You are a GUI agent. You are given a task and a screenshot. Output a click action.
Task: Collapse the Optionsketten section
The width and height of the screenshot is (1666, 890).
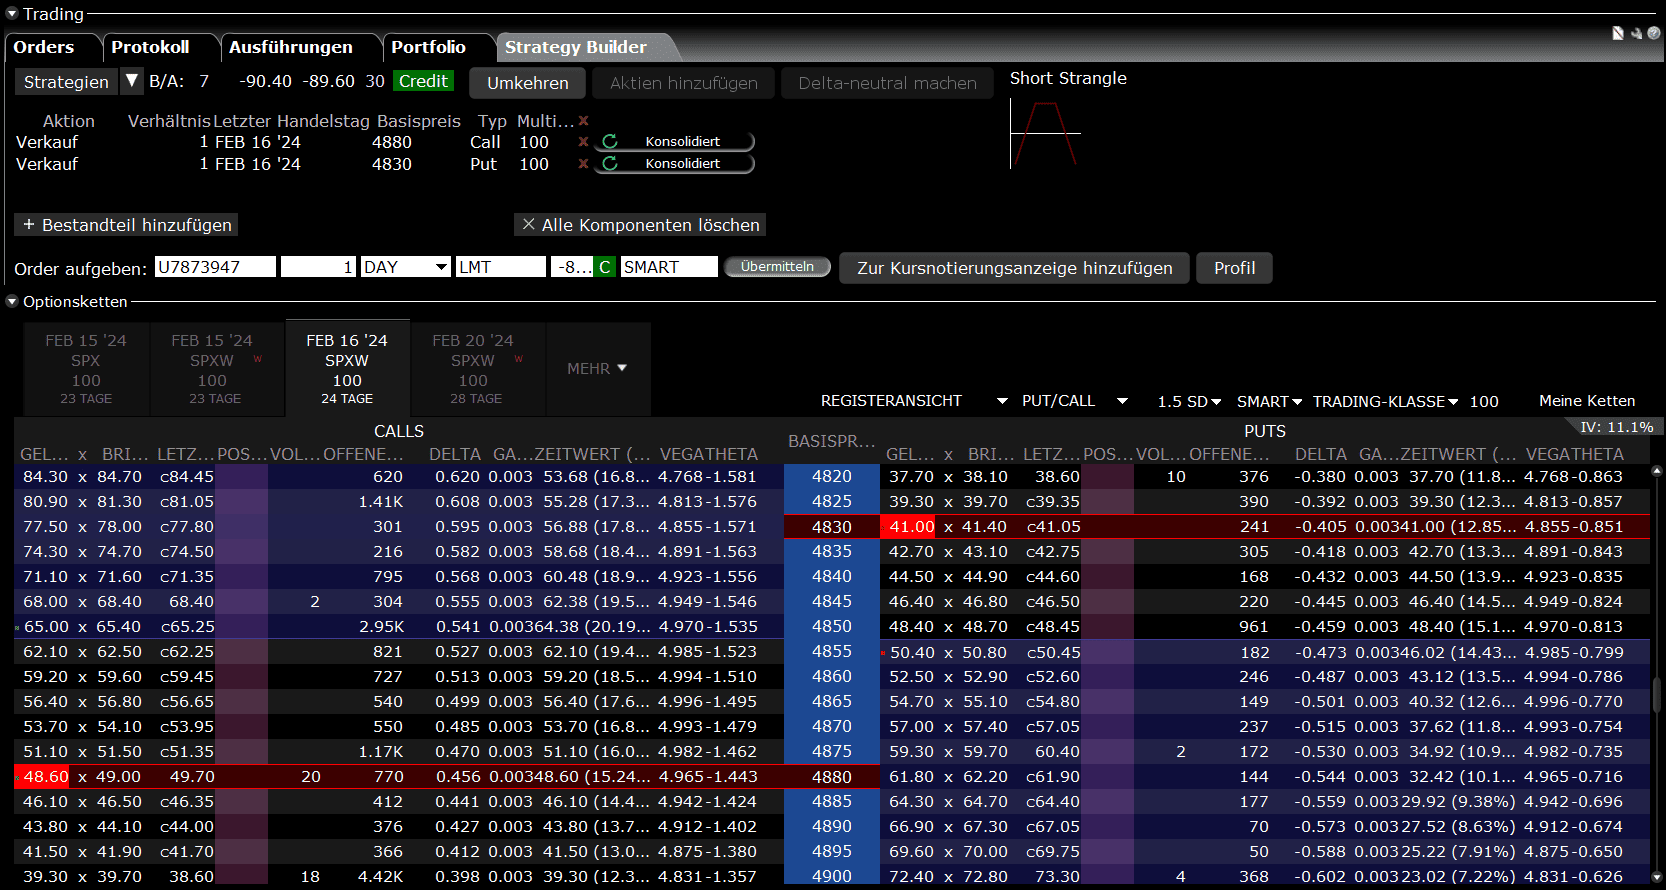click(12, 301)
